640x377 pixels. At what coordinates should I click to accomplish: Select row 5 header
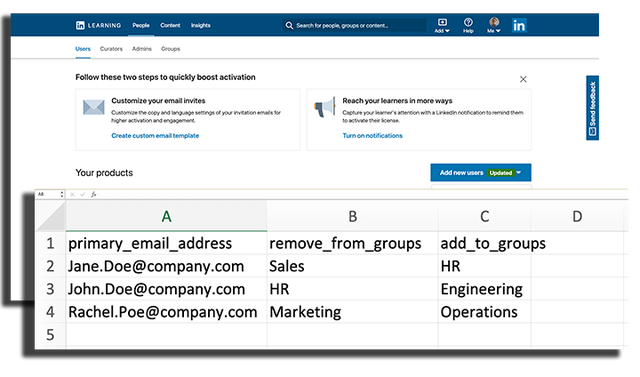pyautogui.click(x=50, y=335)
